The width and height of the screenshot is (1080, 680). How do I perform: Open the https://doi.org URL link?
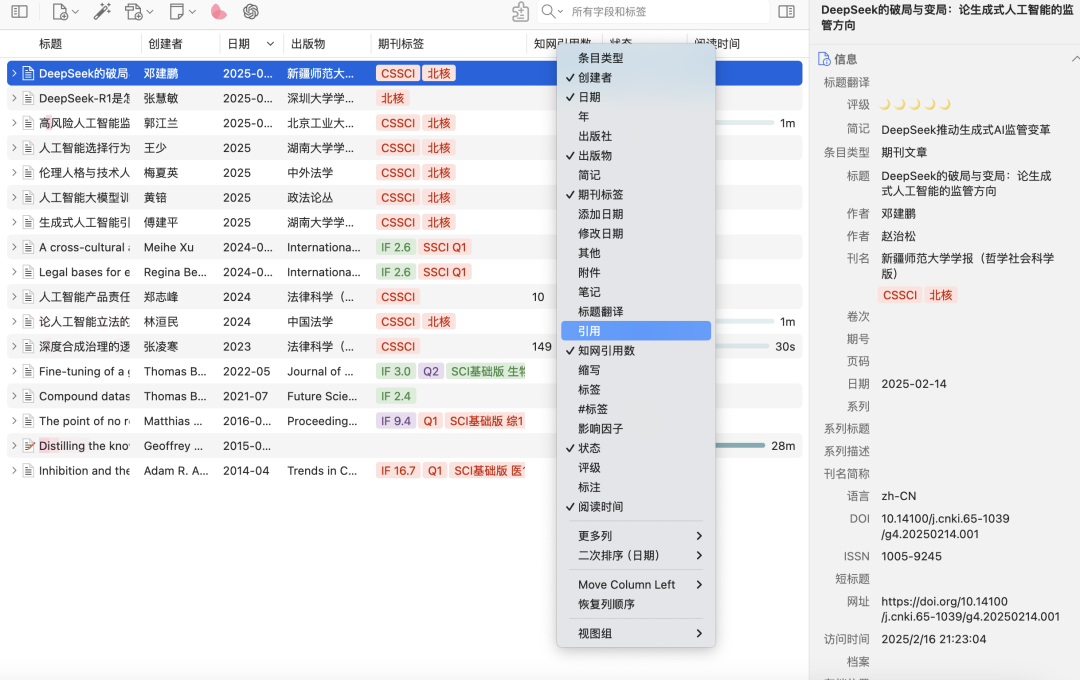tap(970, 609)
